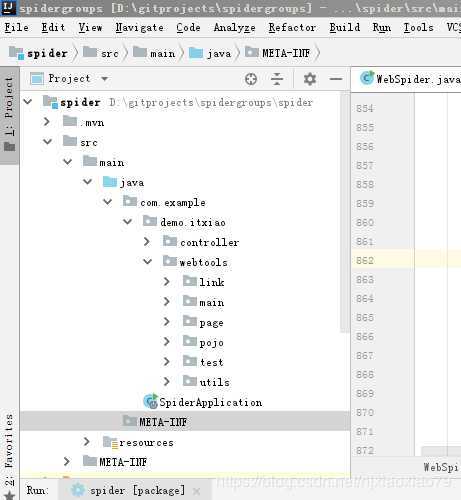
Task: Open the Refactor menu
Action: click(292, 27)
